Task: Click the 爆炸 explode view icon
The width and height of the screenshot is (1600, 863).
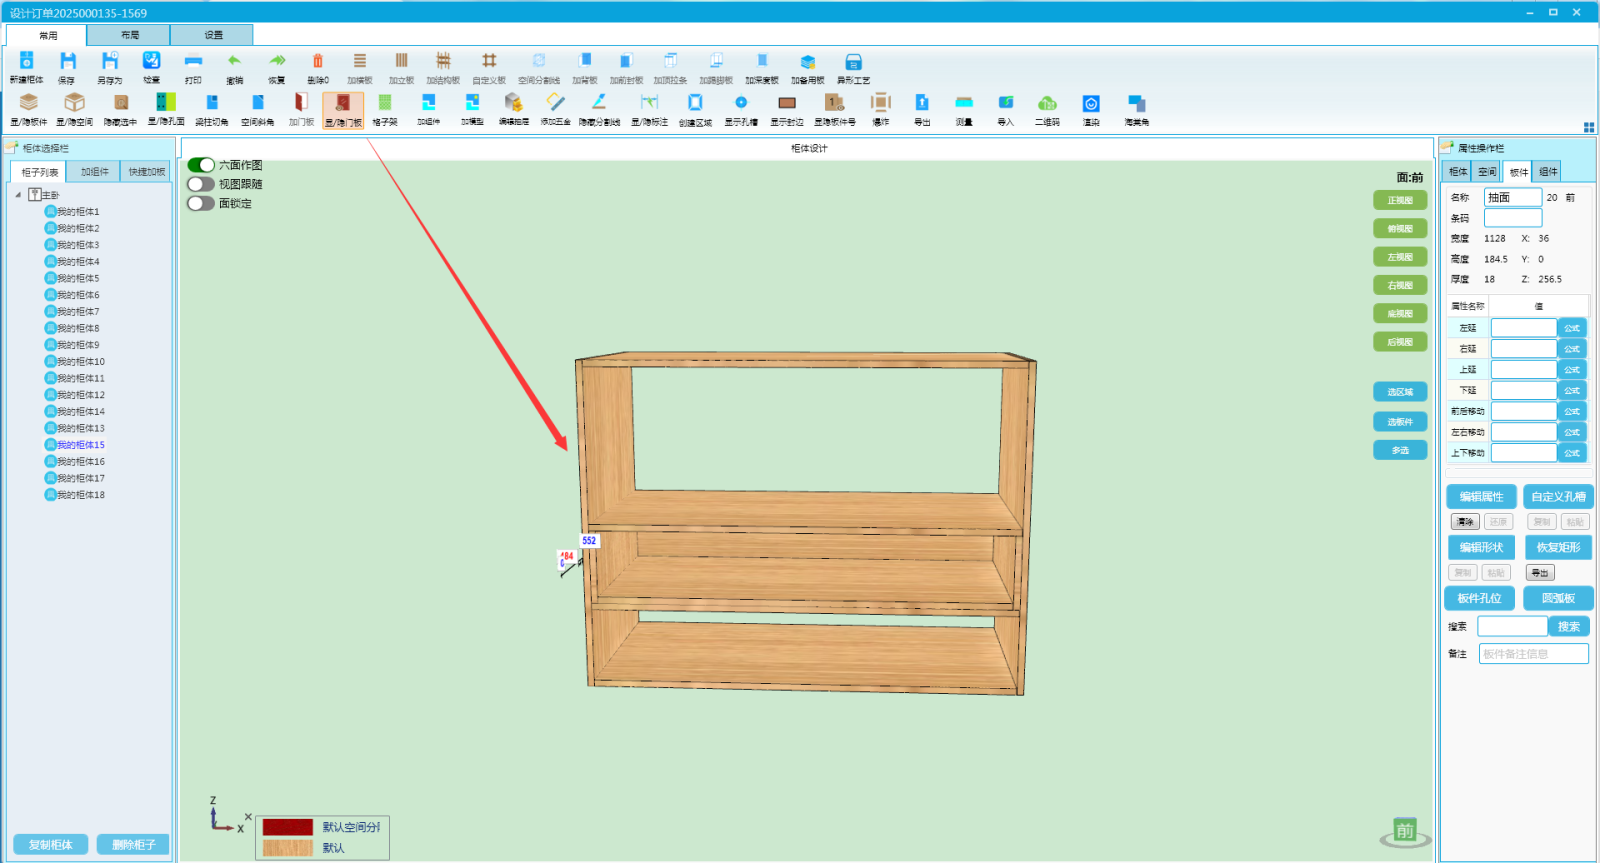Action: click(880, 102)
